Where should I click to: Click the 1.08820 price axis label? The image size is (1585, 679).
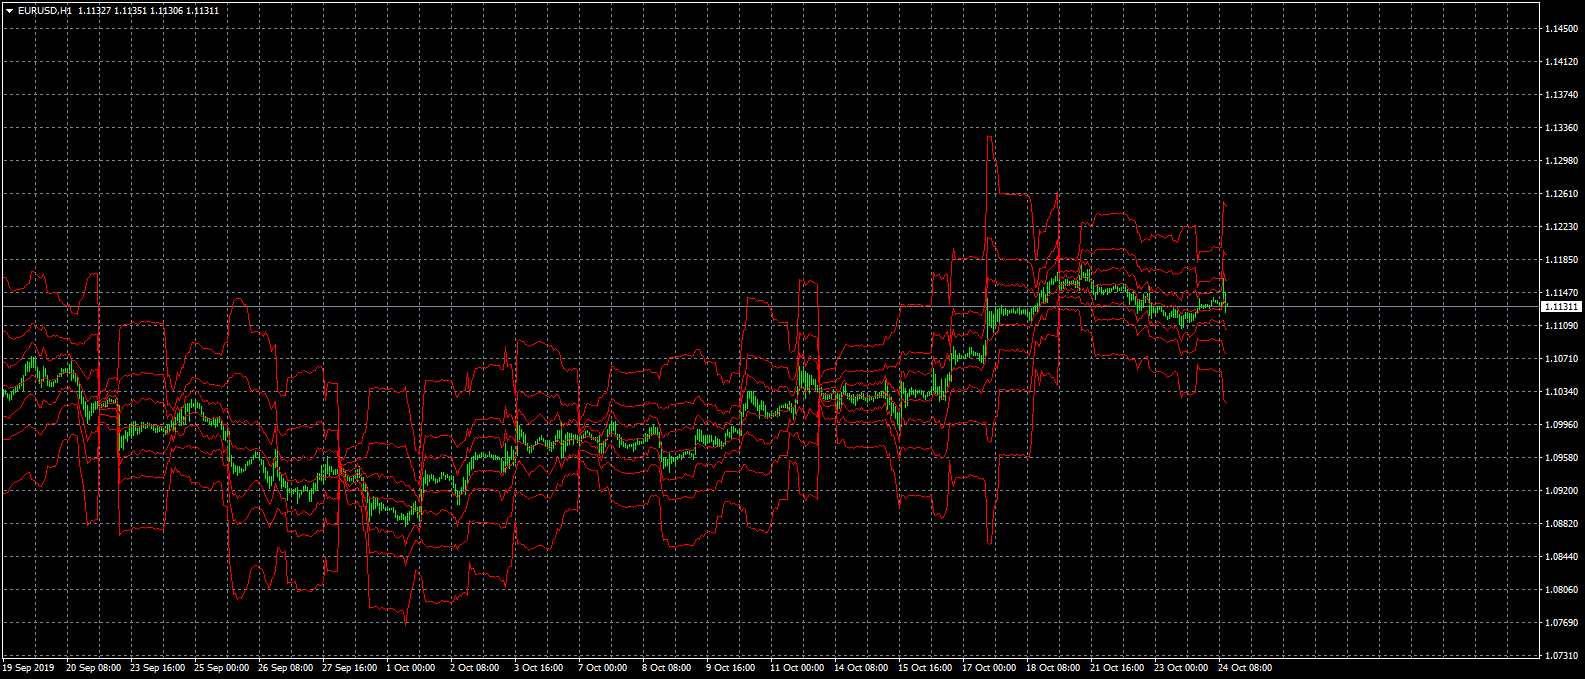[1562, 524]
